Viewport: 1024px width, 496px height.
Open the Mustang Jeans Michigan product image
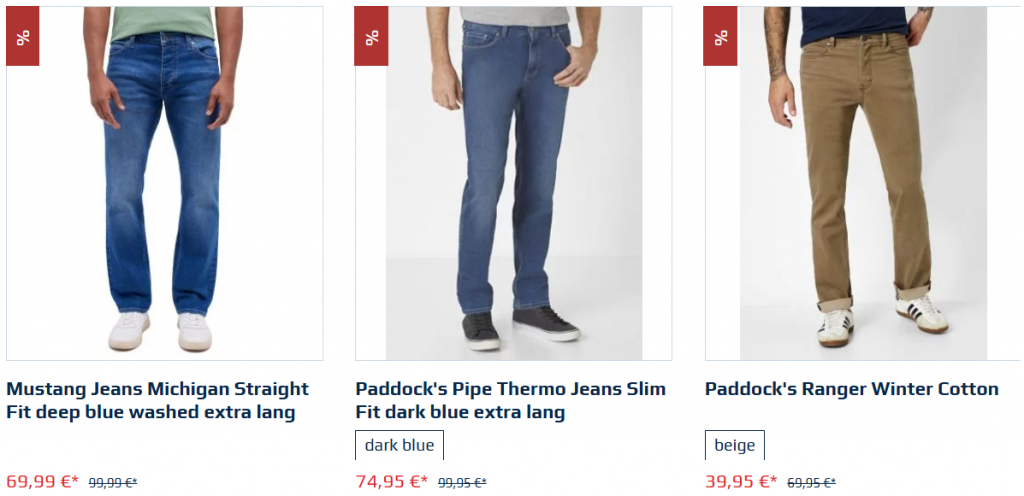tap(165, 183)
